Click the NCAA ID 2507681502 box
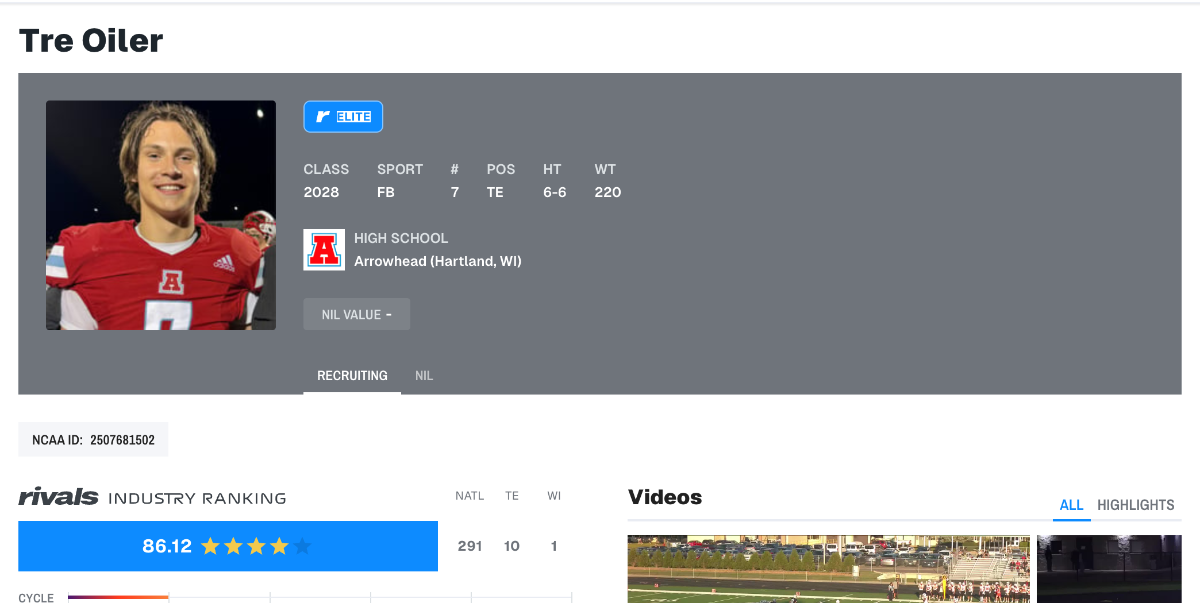The width and height of the screenshot is (1200, 603). pos(93,439)
